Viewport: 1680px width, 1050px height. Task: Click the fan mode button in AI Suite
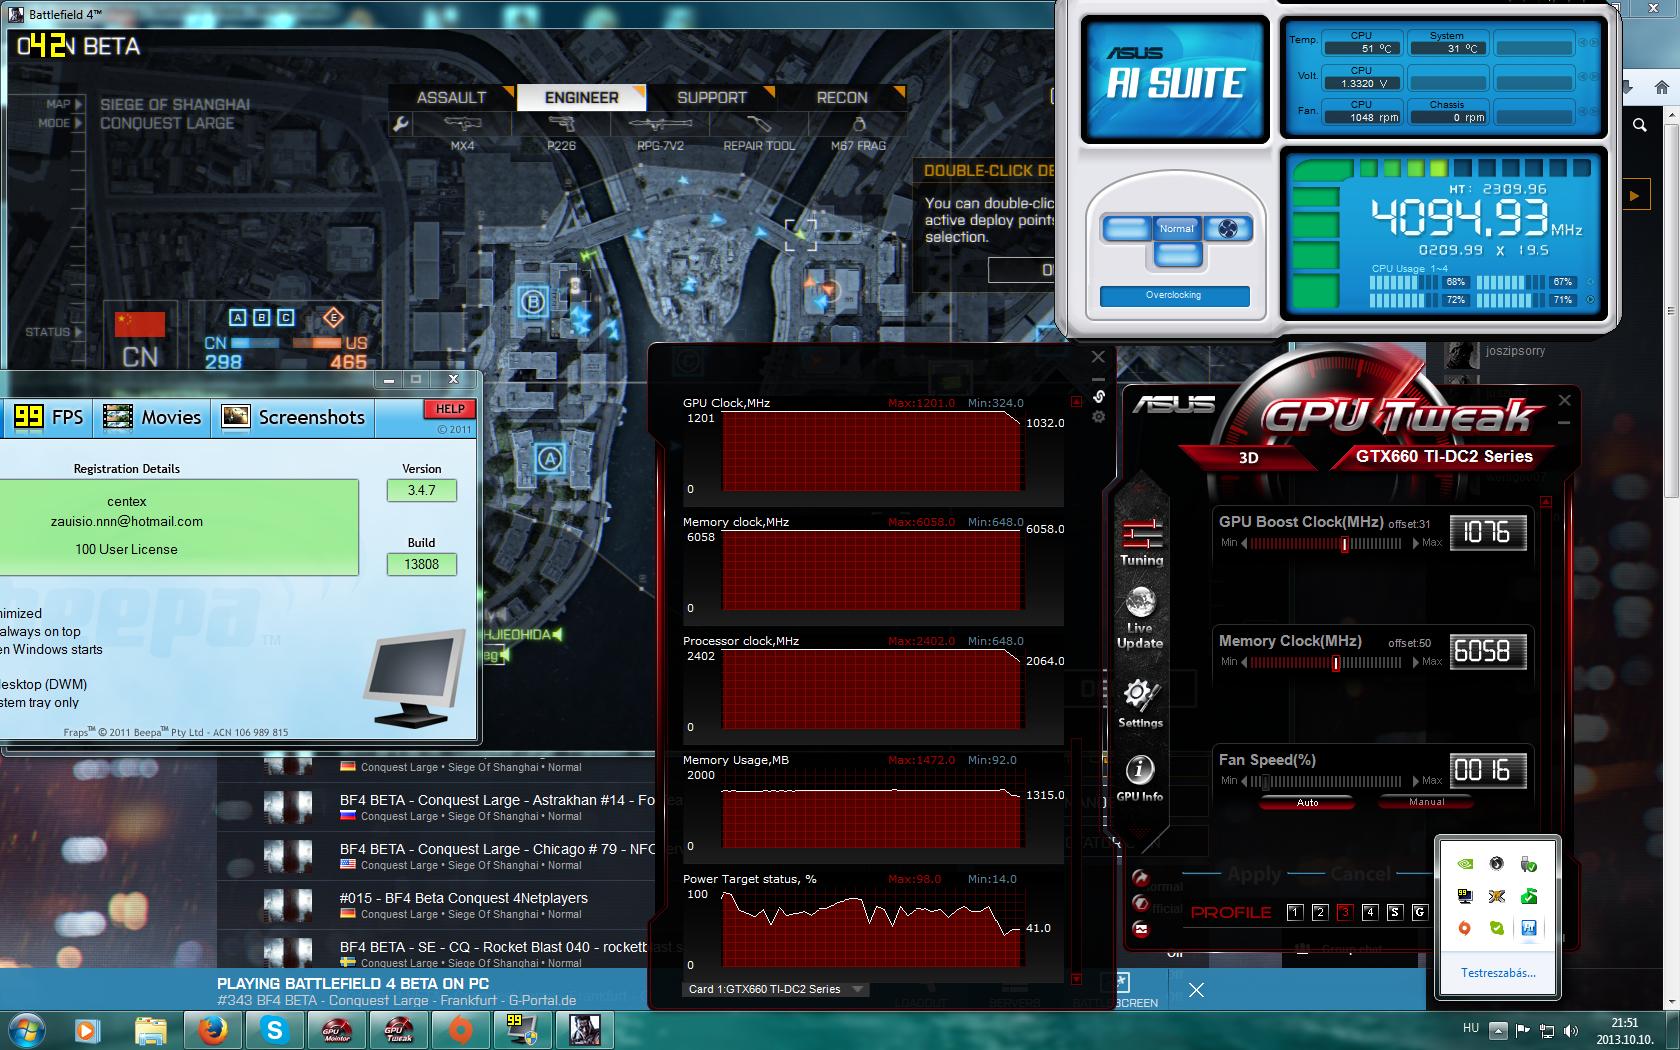pyautogui.click(x=1229, y=229)
